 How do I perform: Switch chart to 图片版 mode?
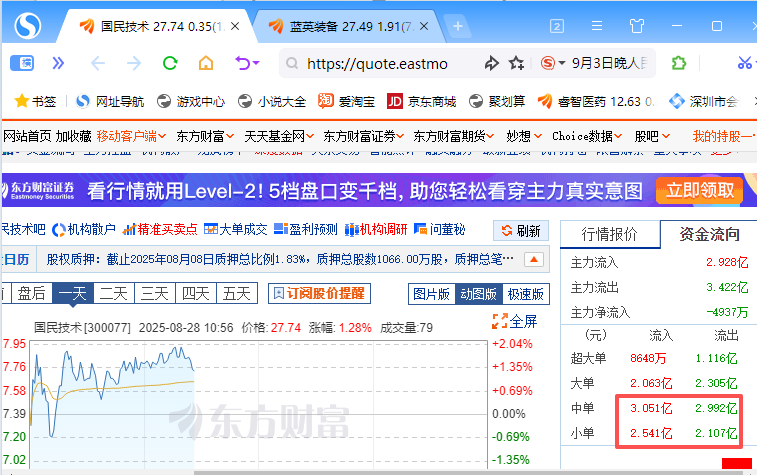432,294
